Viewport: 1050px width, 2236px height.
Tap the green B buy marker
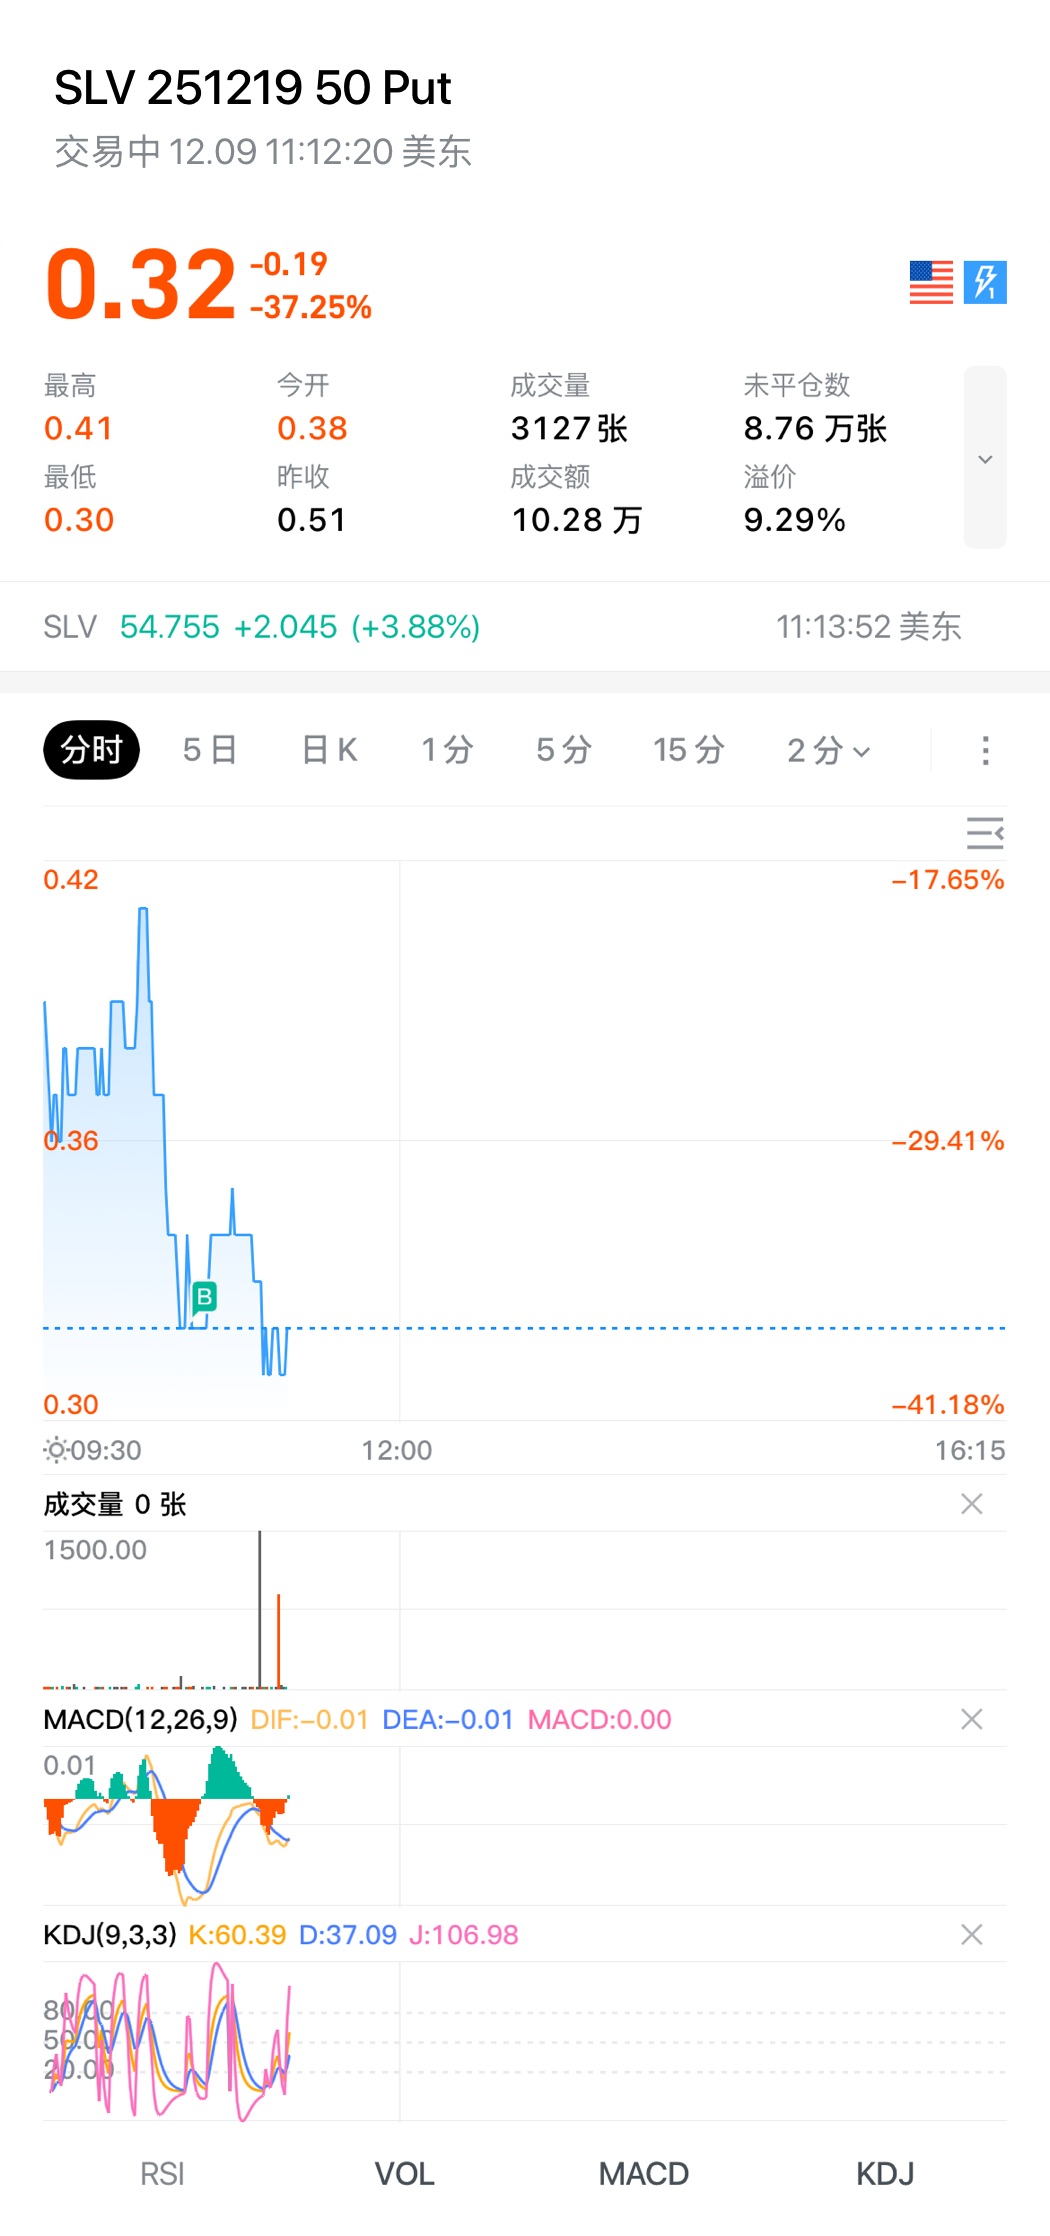(204, 1297)
